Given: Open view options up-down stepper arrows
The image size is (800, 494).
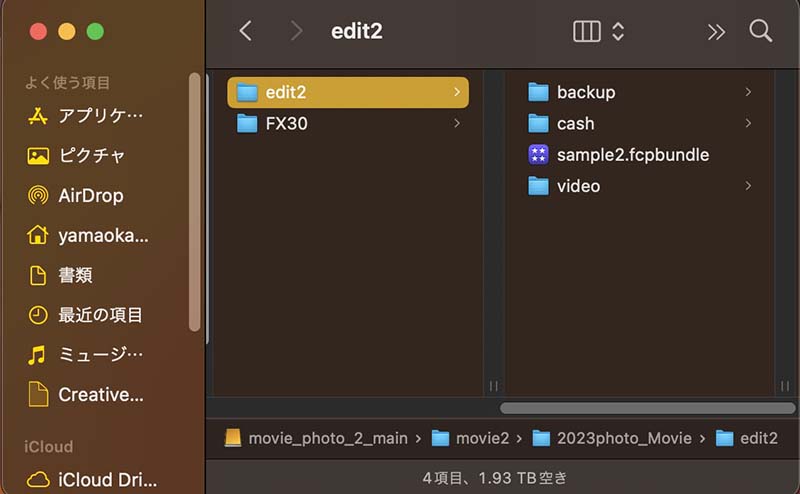Looking at the screenshot, I should point(618,31).
